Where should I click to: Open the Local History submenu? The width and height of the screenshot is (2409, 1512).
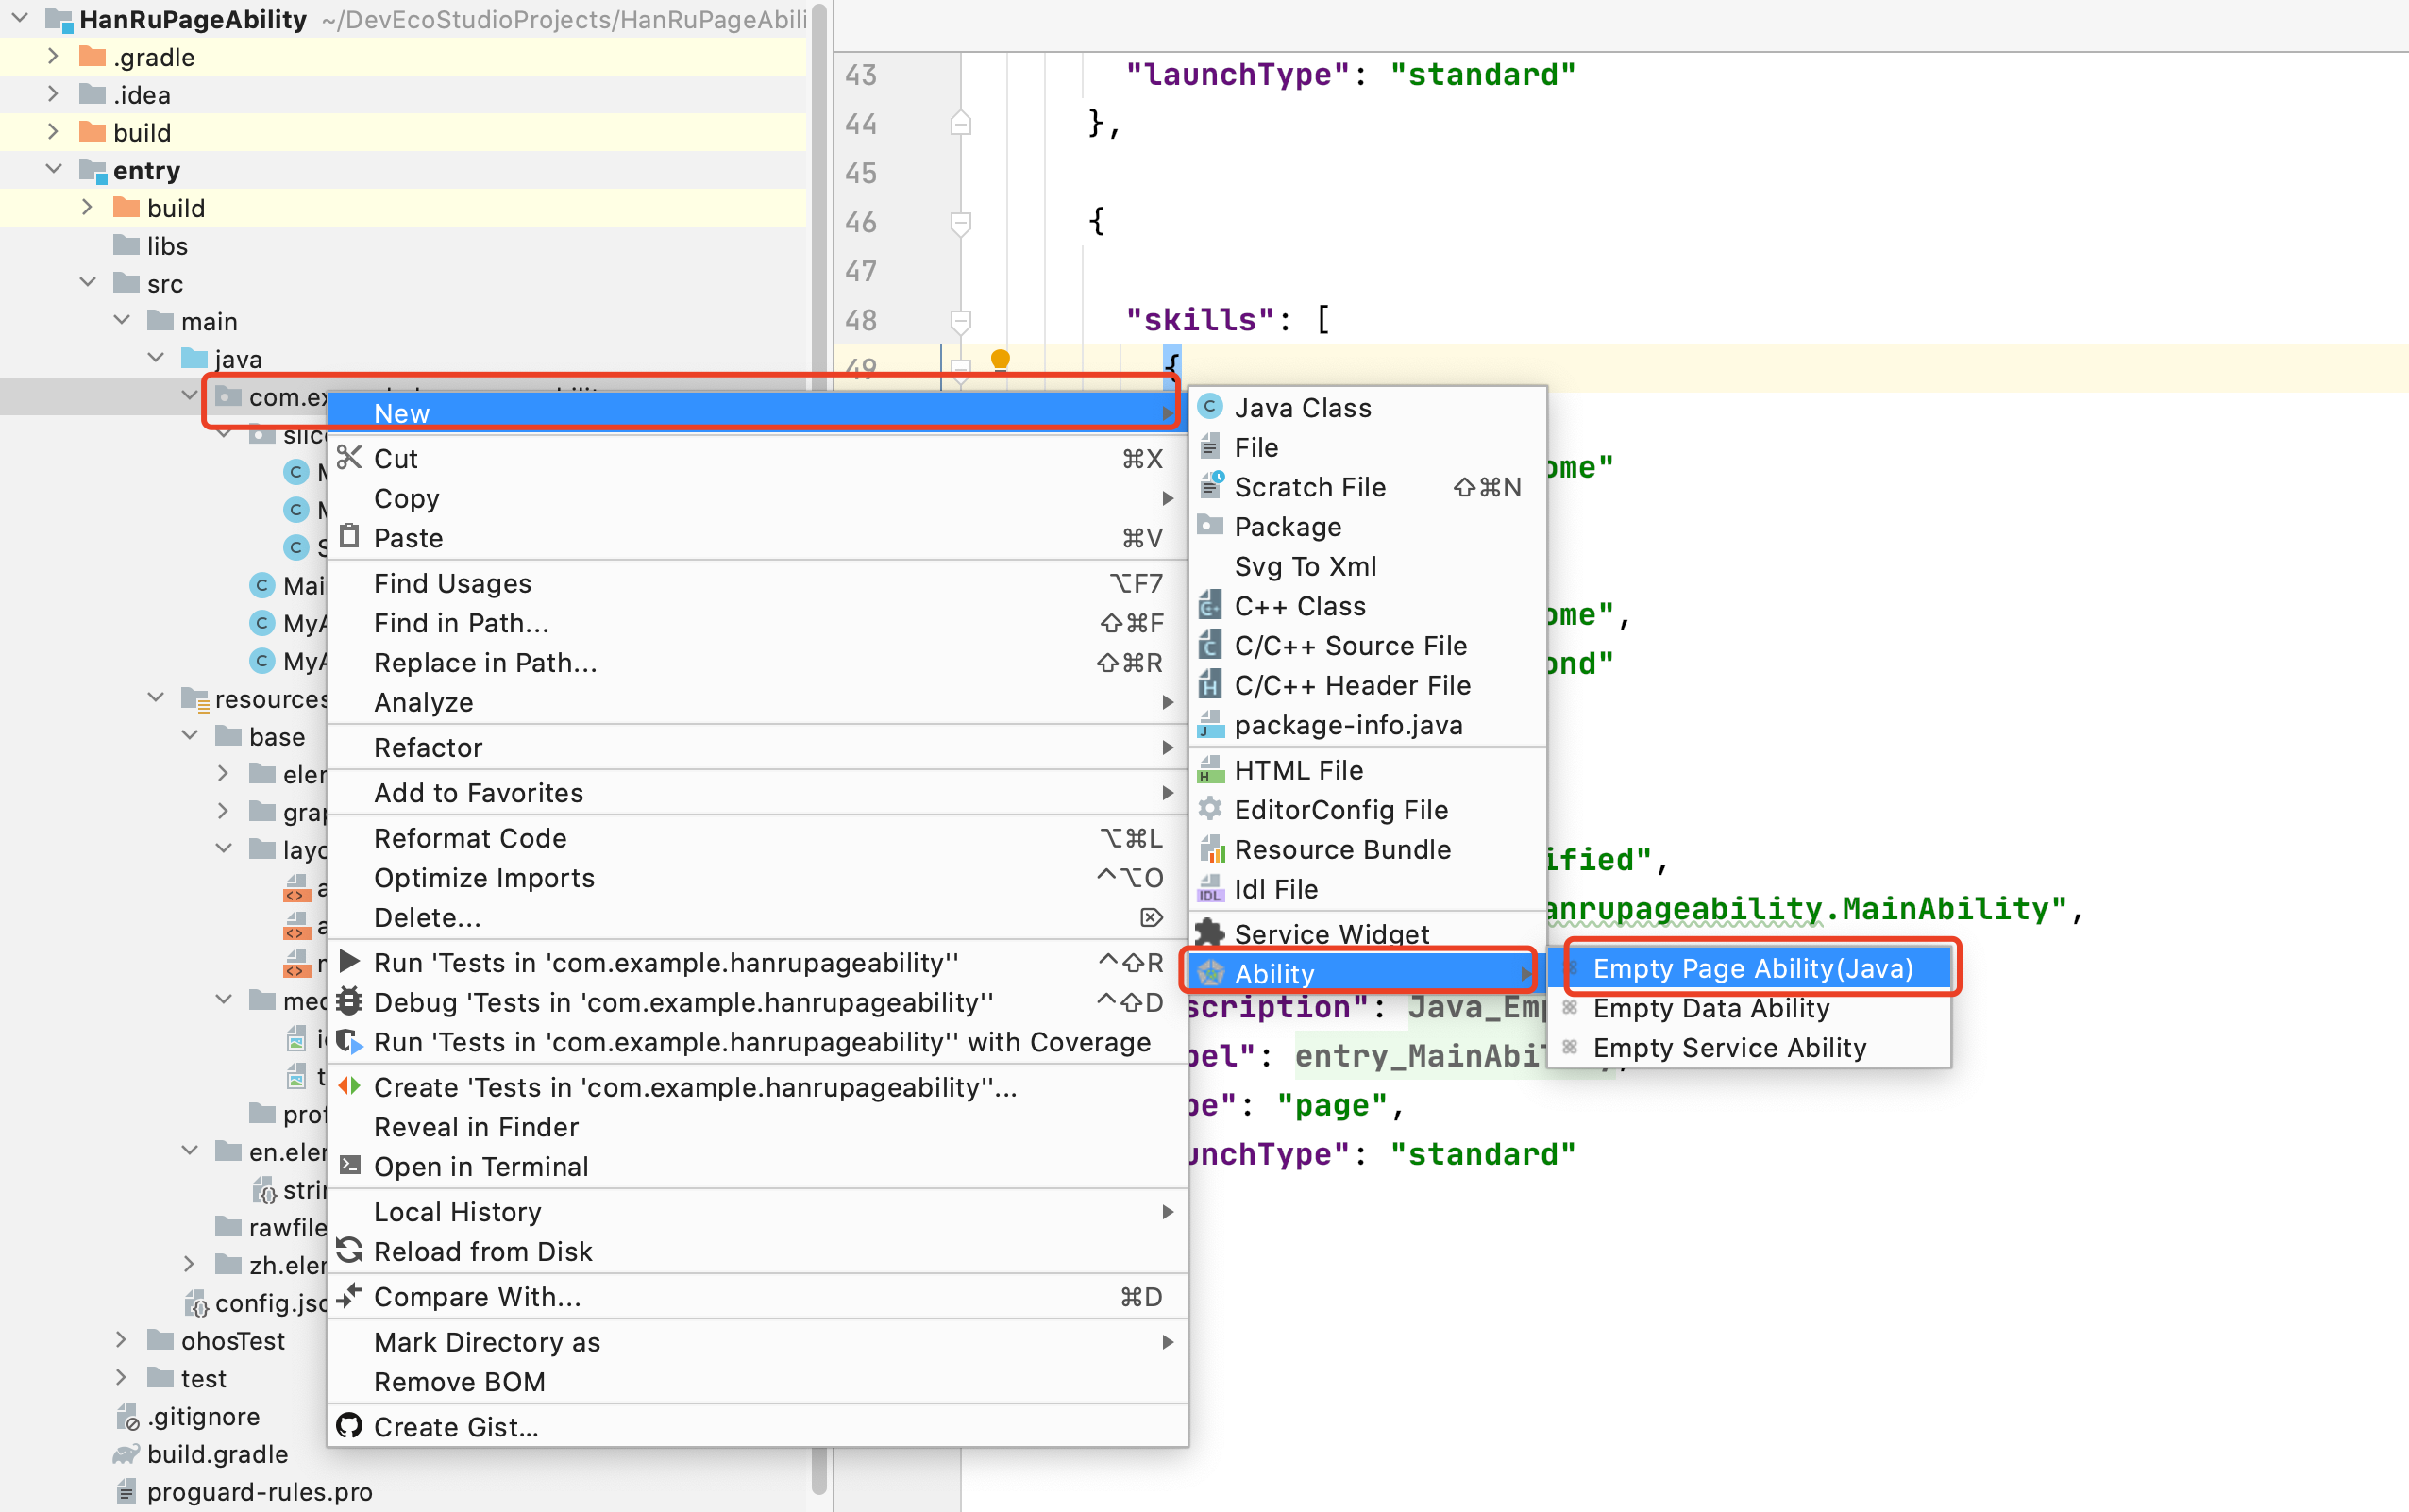coord(758,1211)
